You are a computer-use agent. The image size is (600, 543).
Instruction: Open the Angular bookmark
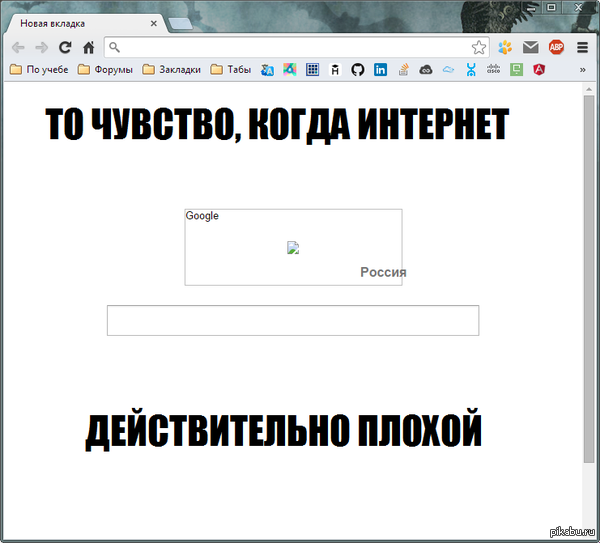point(539,70)
